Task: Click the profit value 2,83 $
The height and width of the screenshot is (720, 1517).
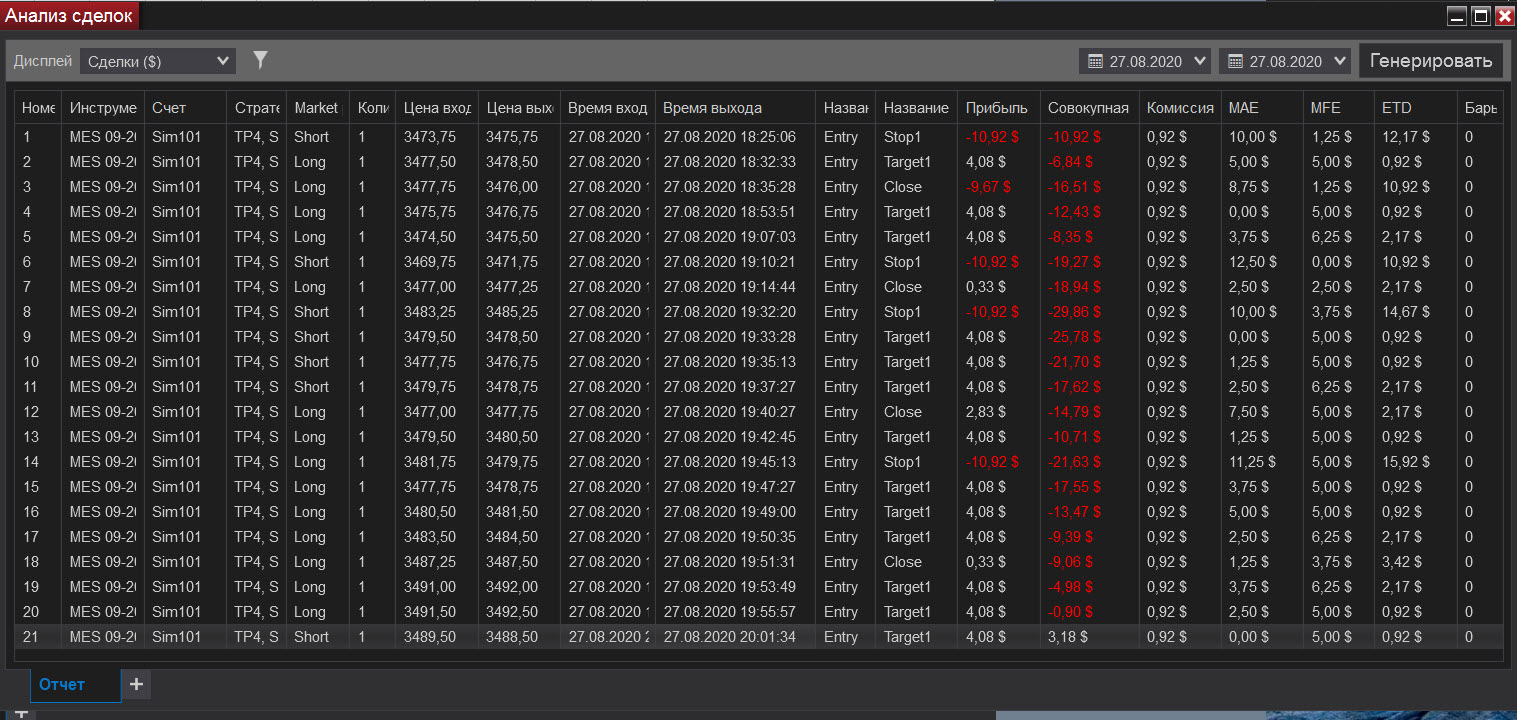Action: tap(986, 412)
